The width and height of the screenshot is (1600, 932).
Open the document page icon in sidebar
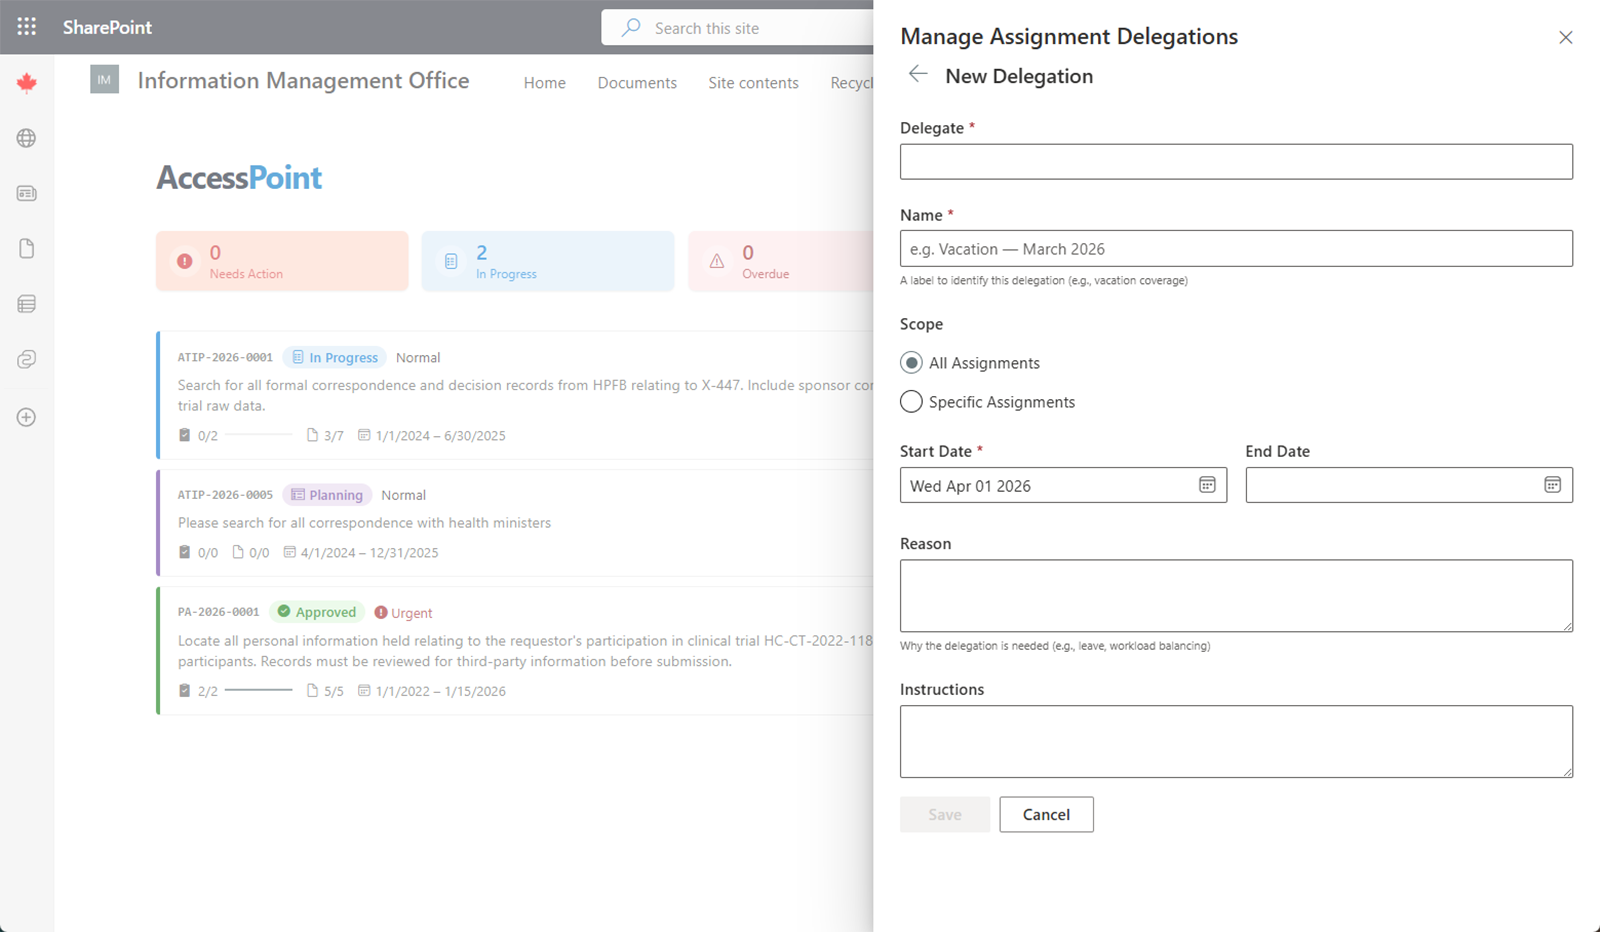click(x=26, y=248)
